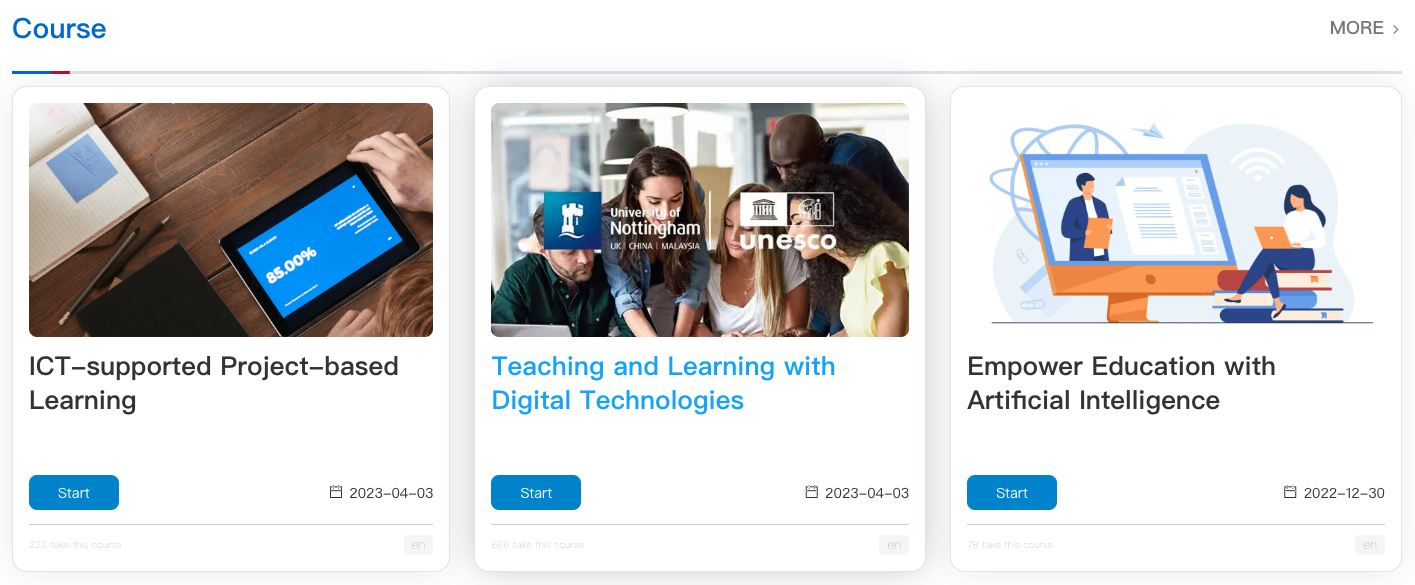The width and height of the screenshot is (1415, 585).
Task: Start Empower Education with Artificial Intelligence course
Action: tap(1012, 493)
